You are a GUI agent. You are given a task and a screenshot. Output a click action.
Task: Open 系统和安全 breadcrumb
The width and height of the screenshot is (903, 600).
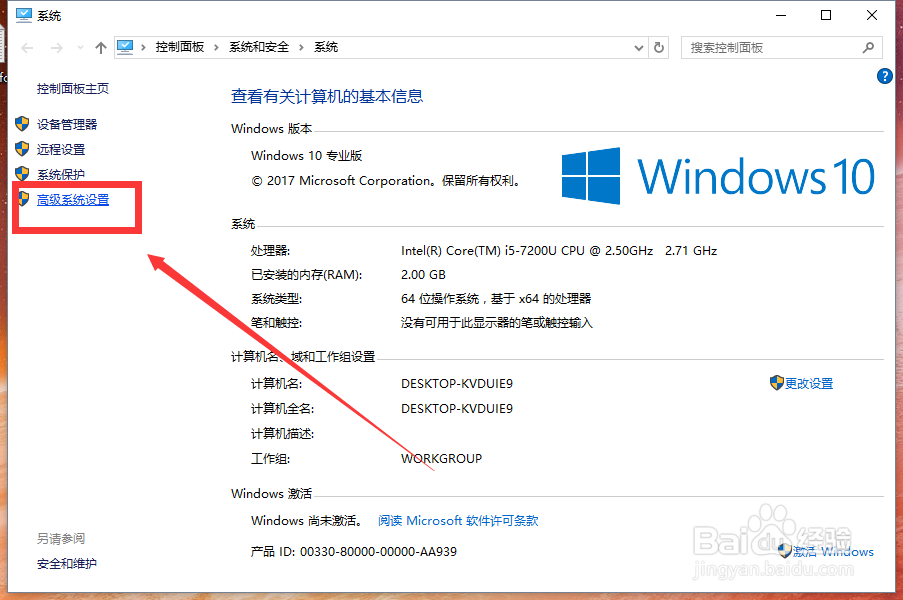coord(259,47)
